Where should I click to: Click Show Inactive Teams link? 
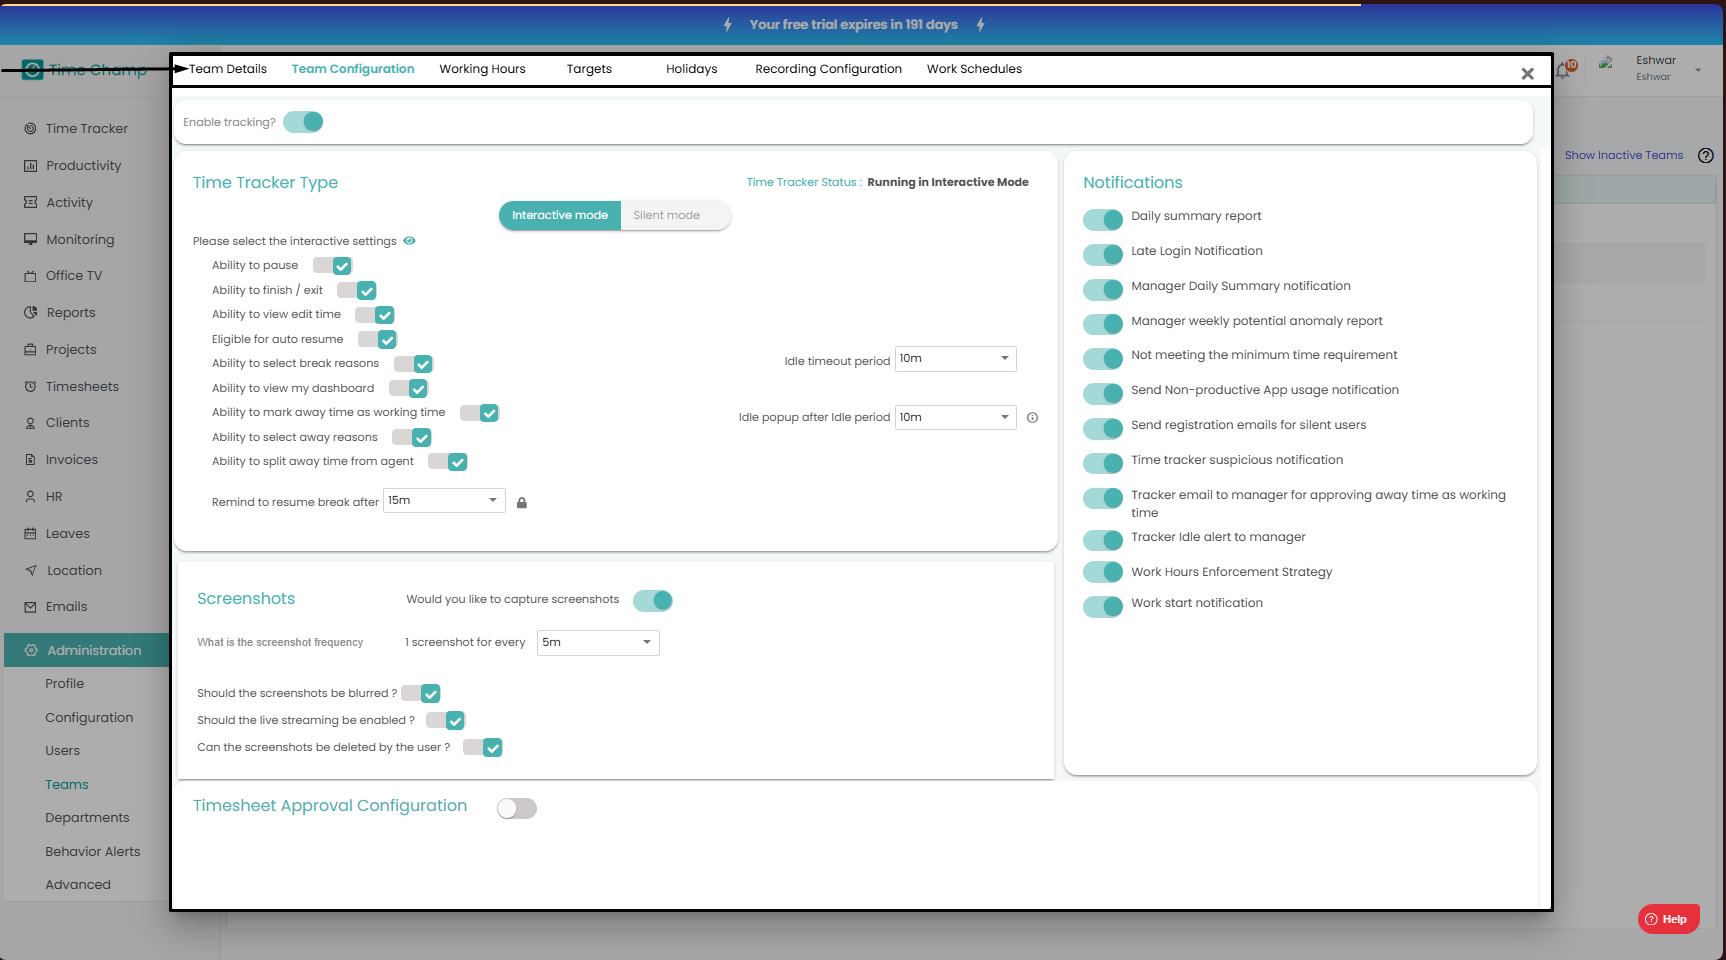point(1623,155)
